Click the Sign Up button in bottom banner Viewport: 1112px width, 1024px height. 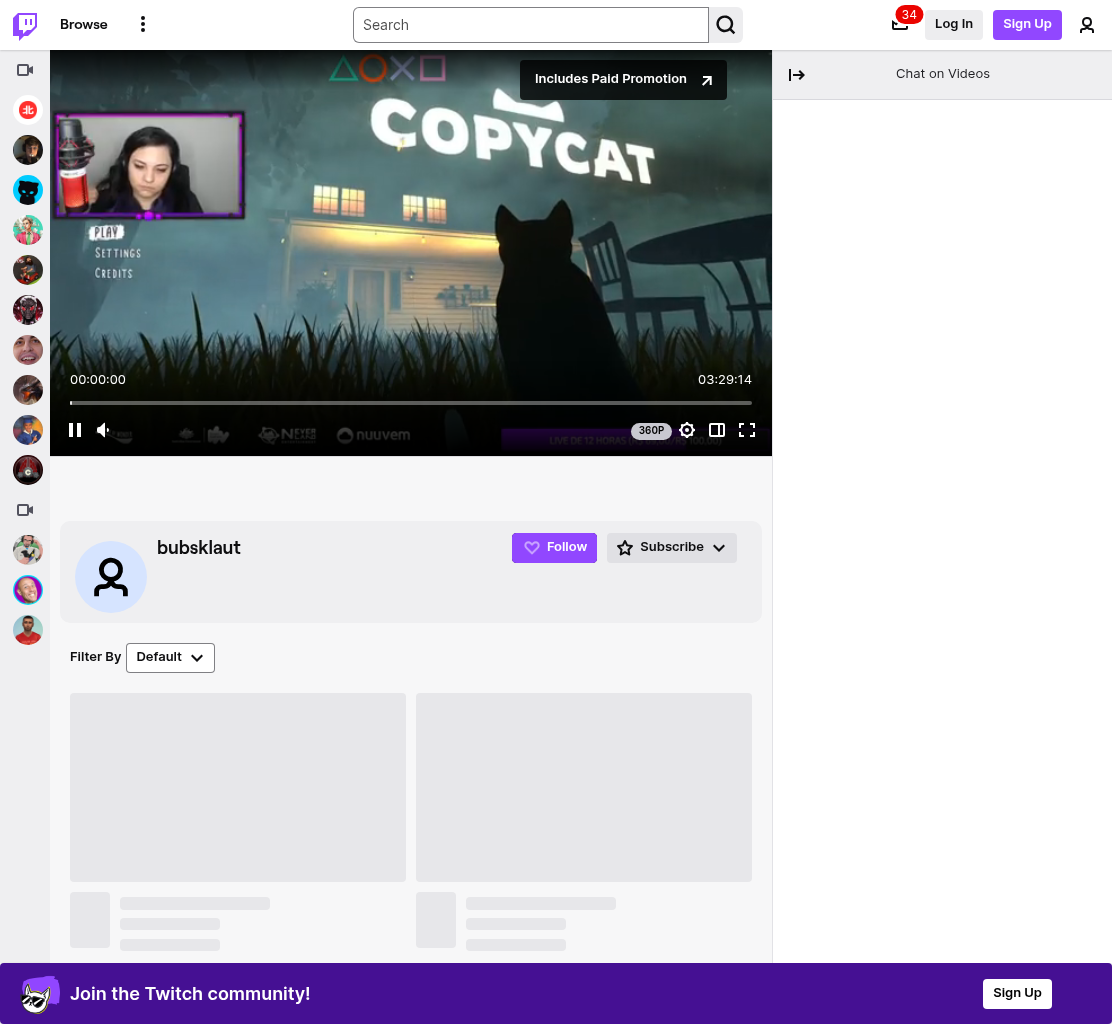(x=1017, y=993)
